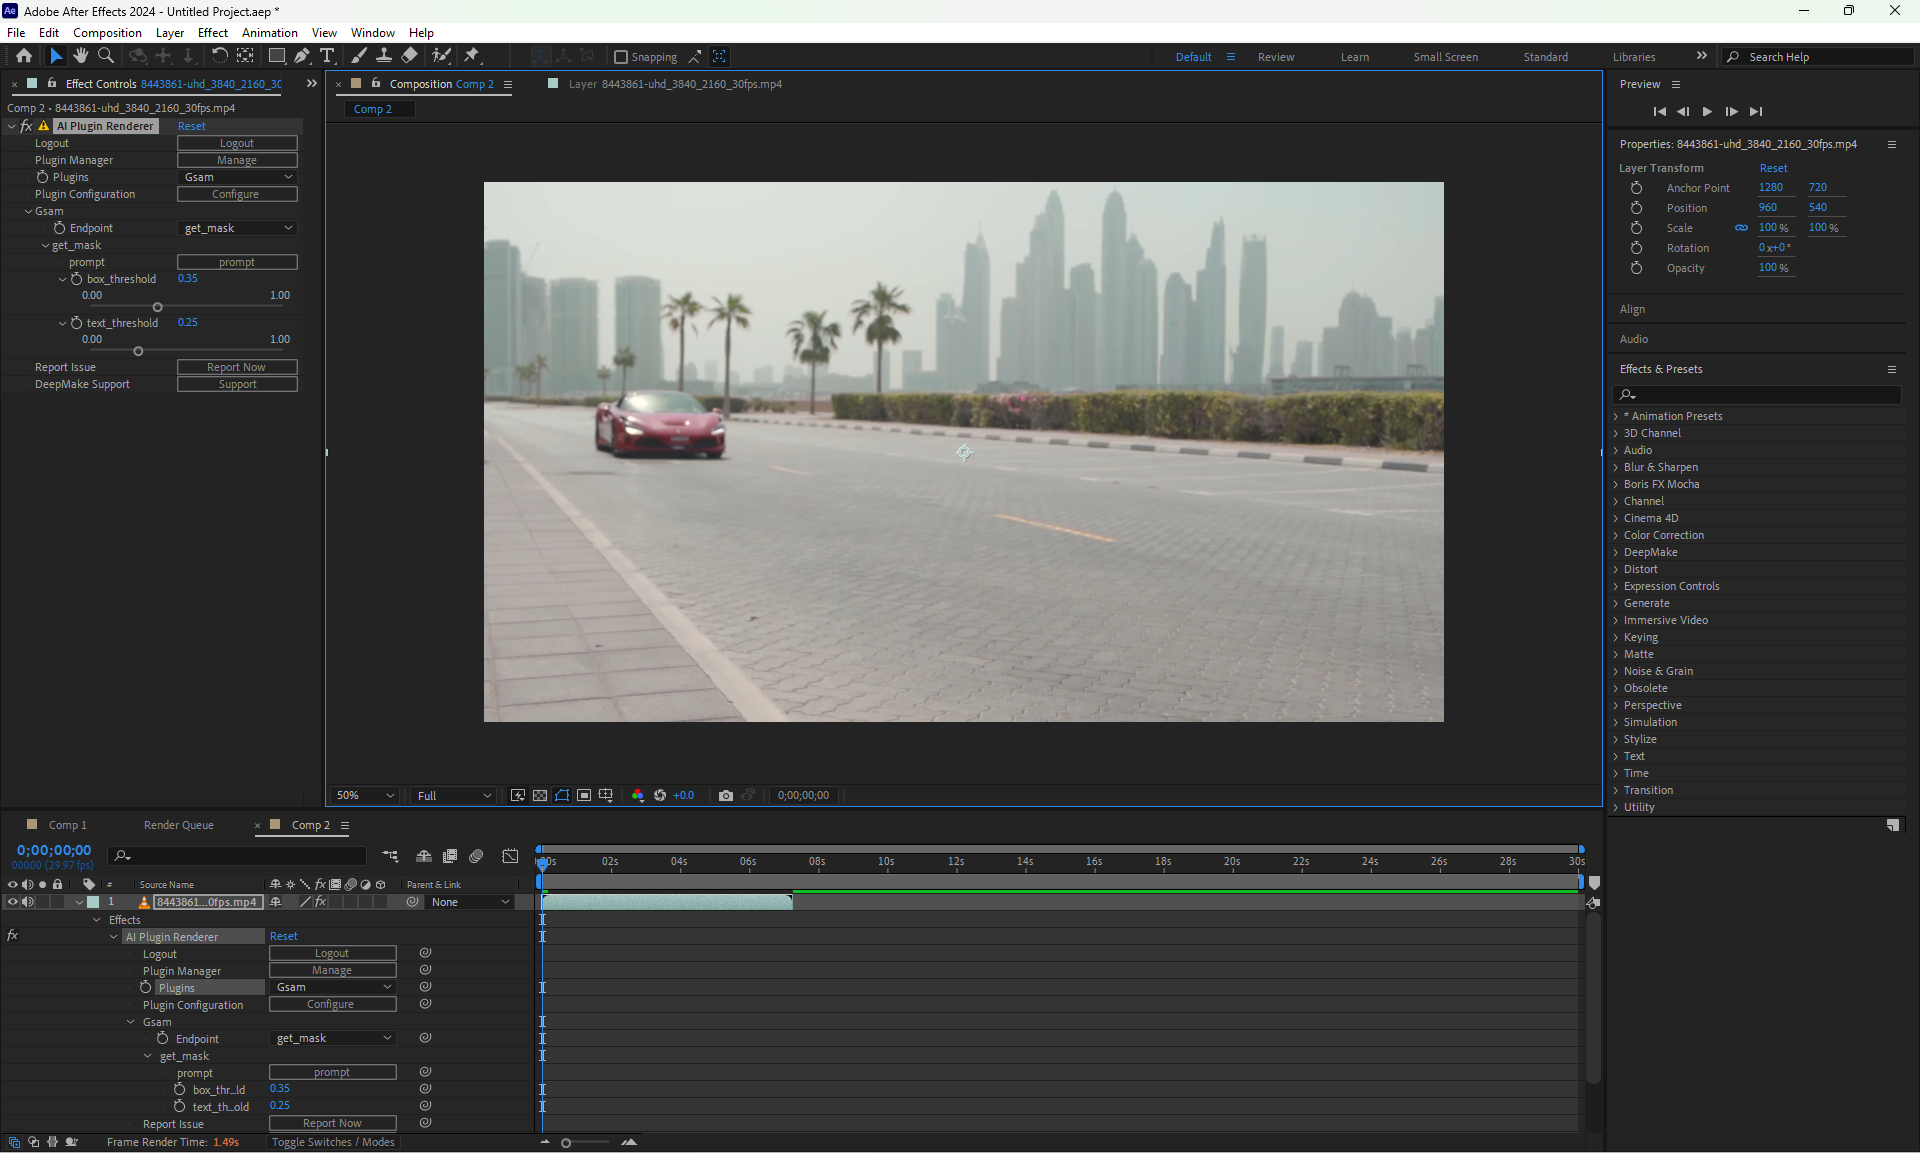
Task: Click the Configure button in Effect Controls
Action: coord(237,194)
